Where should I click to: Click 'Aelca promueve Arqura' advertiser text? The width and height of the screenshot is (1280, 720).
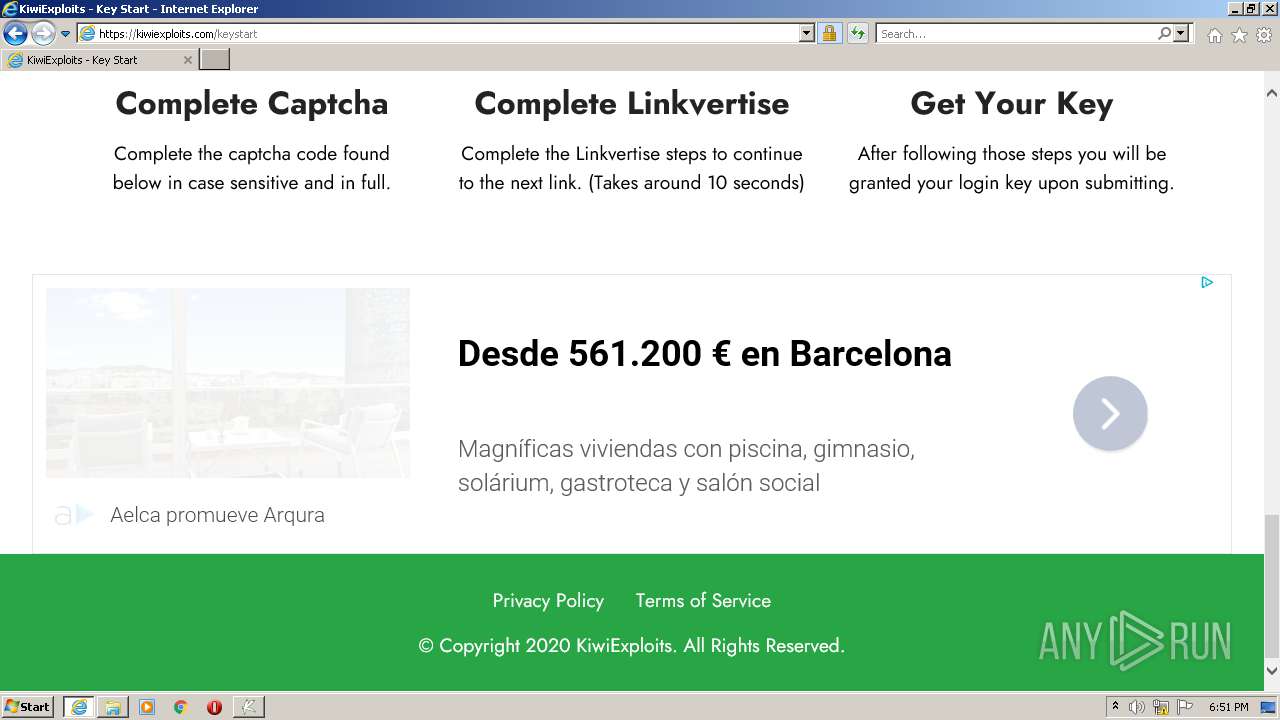tap(217, 515)
